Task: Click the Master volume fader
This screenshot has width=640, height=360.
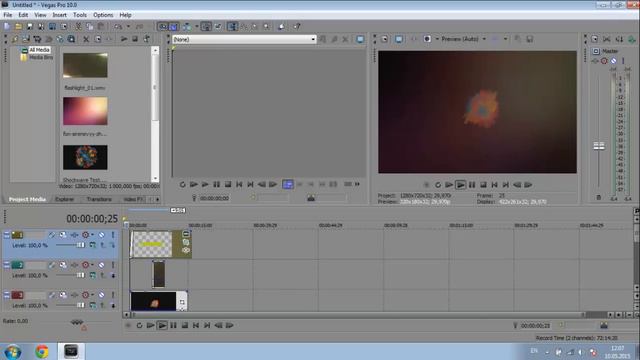Action: pos(599,146)
